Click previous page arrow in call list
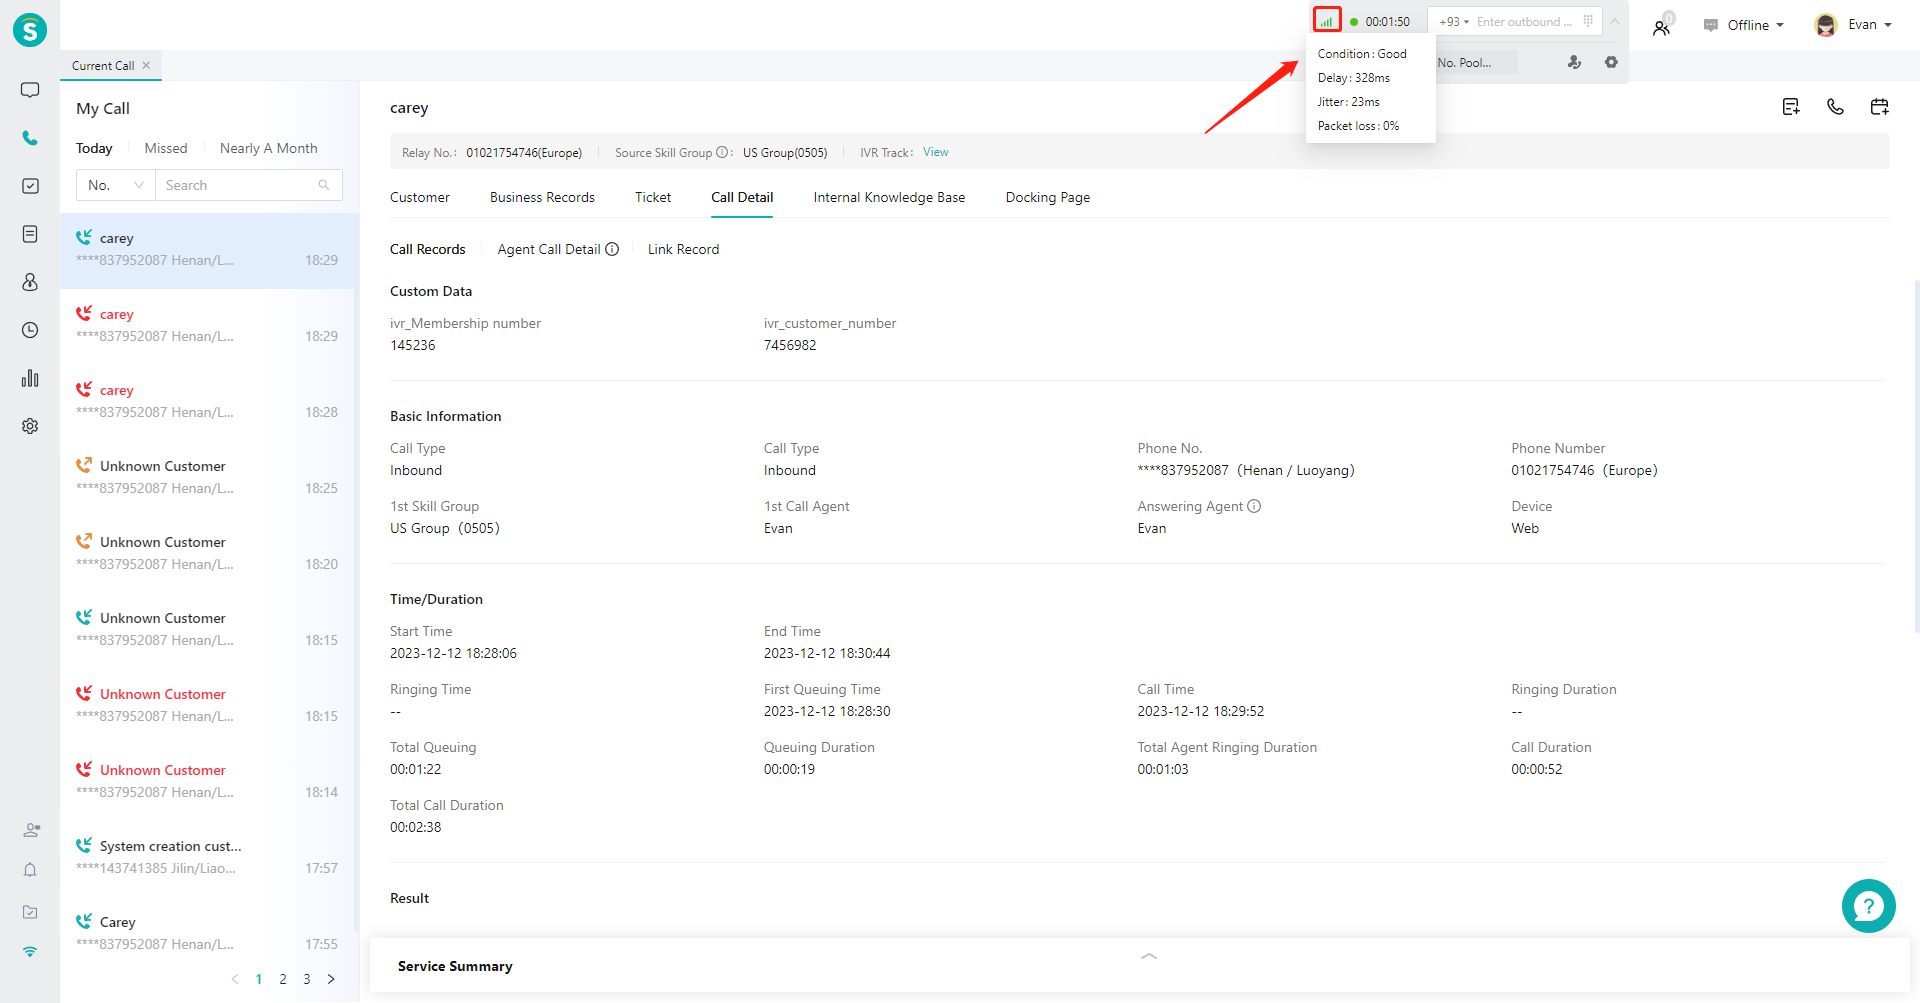The height and width of the screenshot is (1003, 1920). click(x=235, y=979)
